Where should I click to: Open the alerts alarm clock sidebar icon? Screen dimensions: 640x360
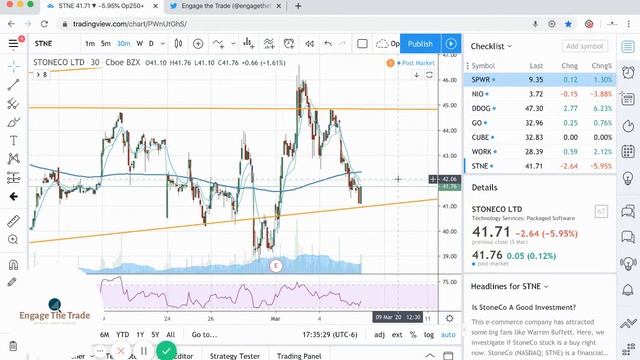point(628,73)
